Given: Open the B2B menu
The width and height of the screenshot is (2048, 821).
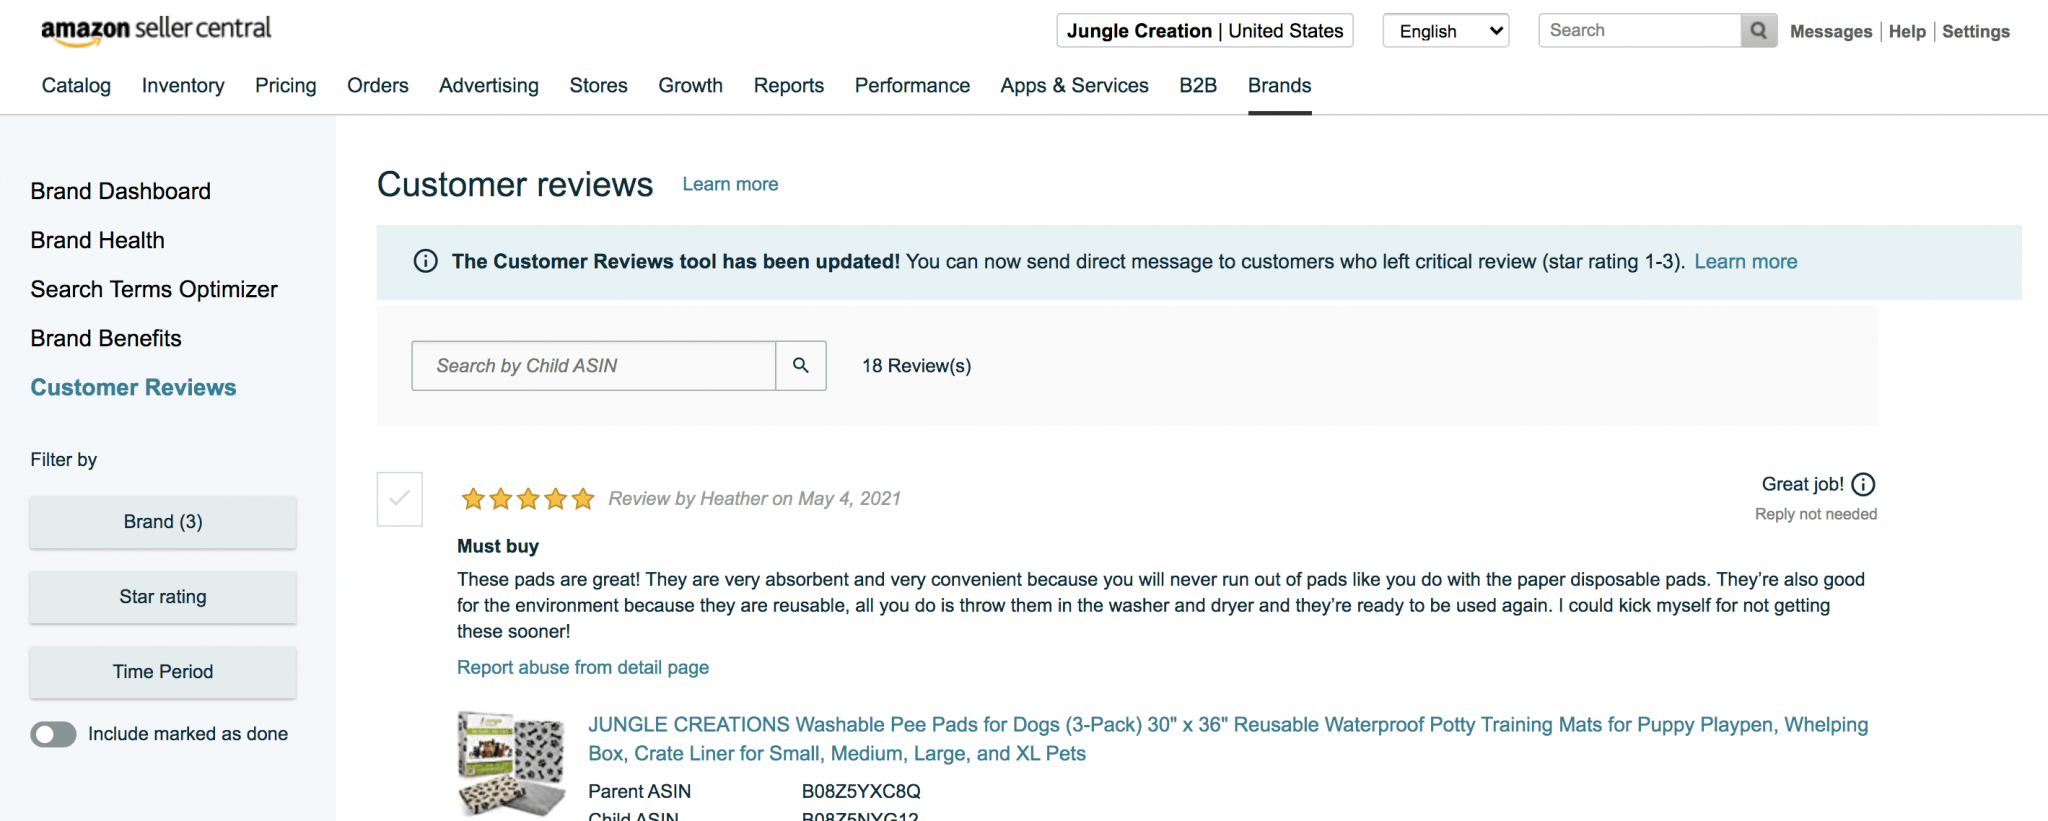Looking at the screenshot, I should (1198, 86).
